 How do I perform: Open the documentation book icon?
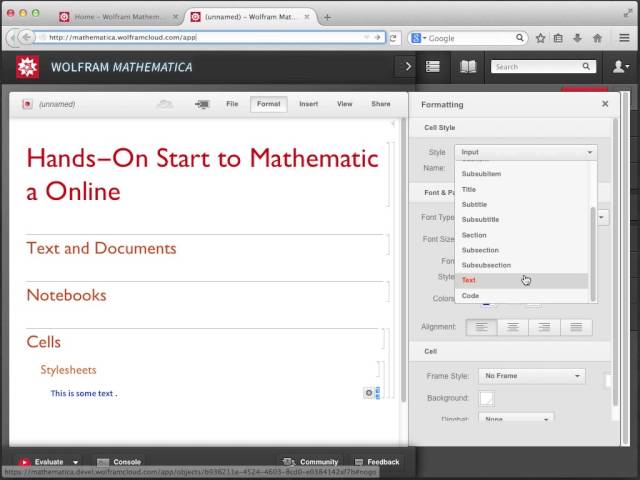click(x=468, y=67)
